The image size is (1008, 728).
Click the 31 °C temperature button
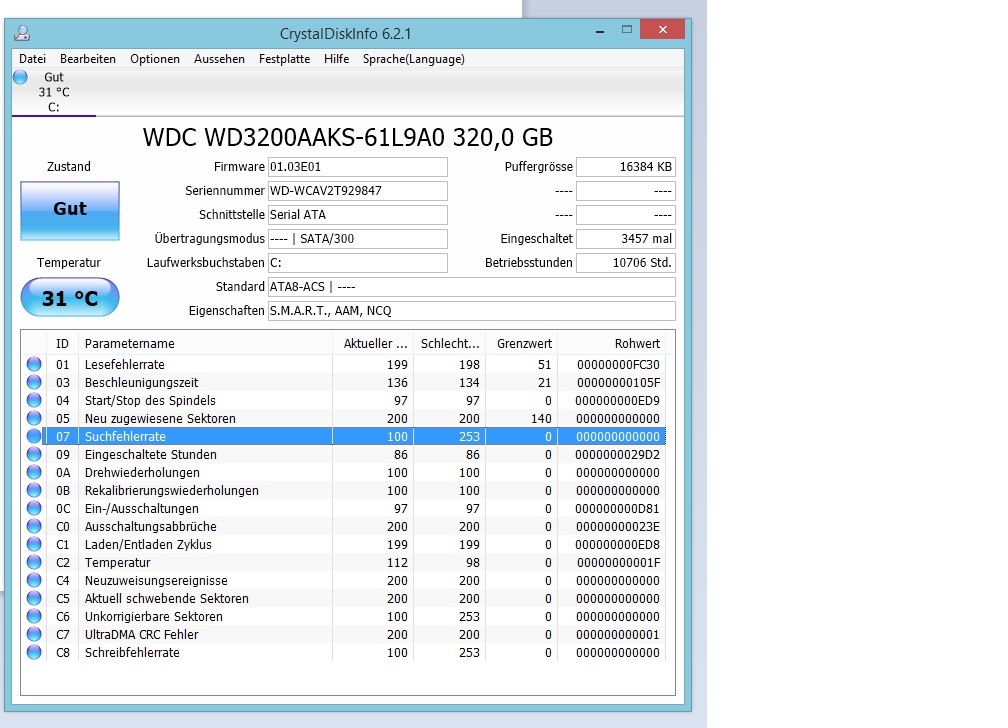pyautogui.click(x=70, y=297)
